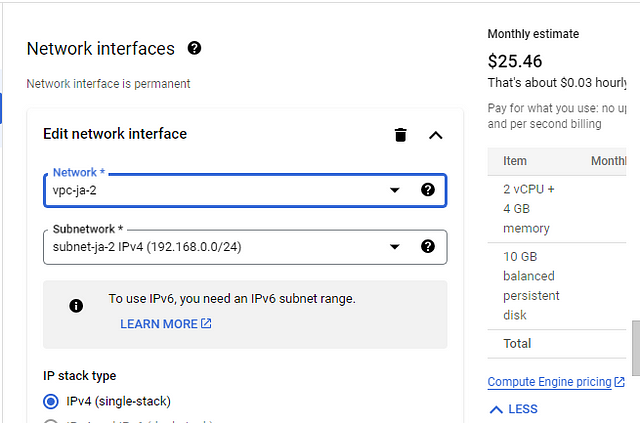Delete the network interface with trash icon
Viewport: 640px width, 423px height.
click(x=400, y=135)
